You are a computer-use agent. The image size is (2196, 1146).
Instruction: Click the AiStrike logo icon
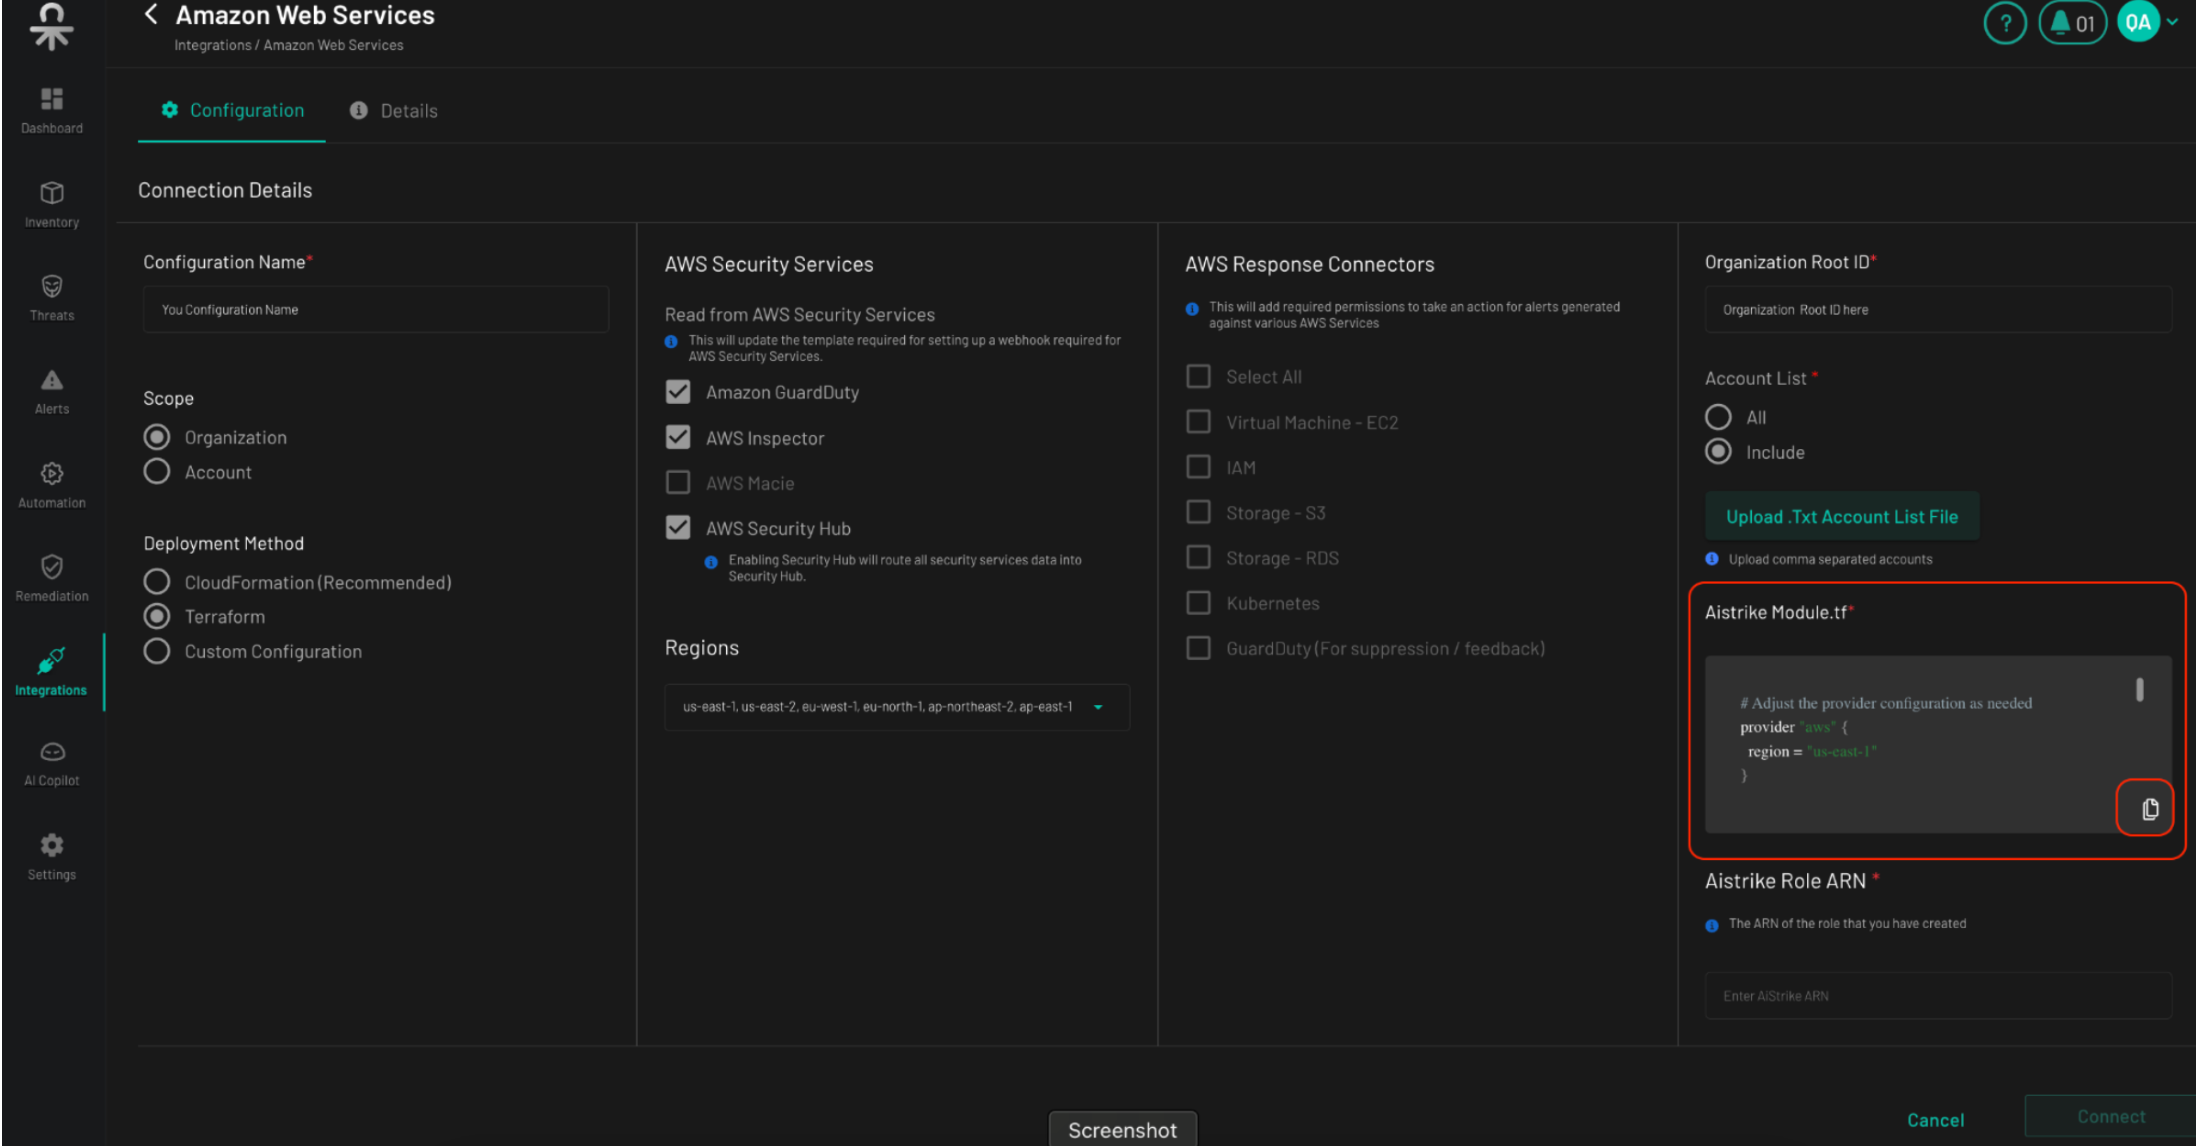pyautogui.click(x=51, y=25)
